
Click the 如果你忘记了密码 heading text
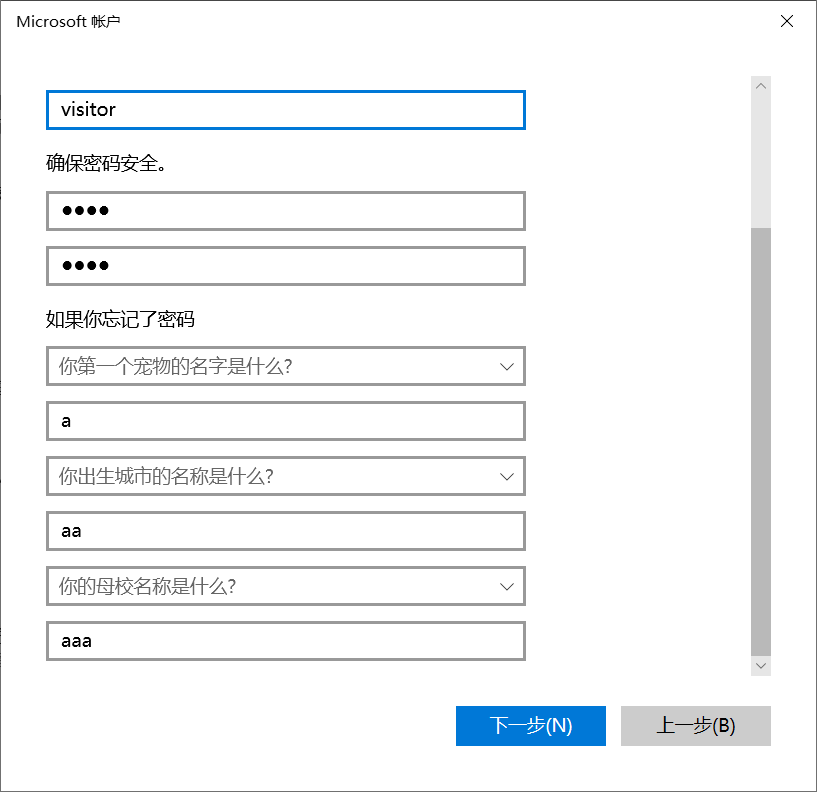(x=120, y=319)
